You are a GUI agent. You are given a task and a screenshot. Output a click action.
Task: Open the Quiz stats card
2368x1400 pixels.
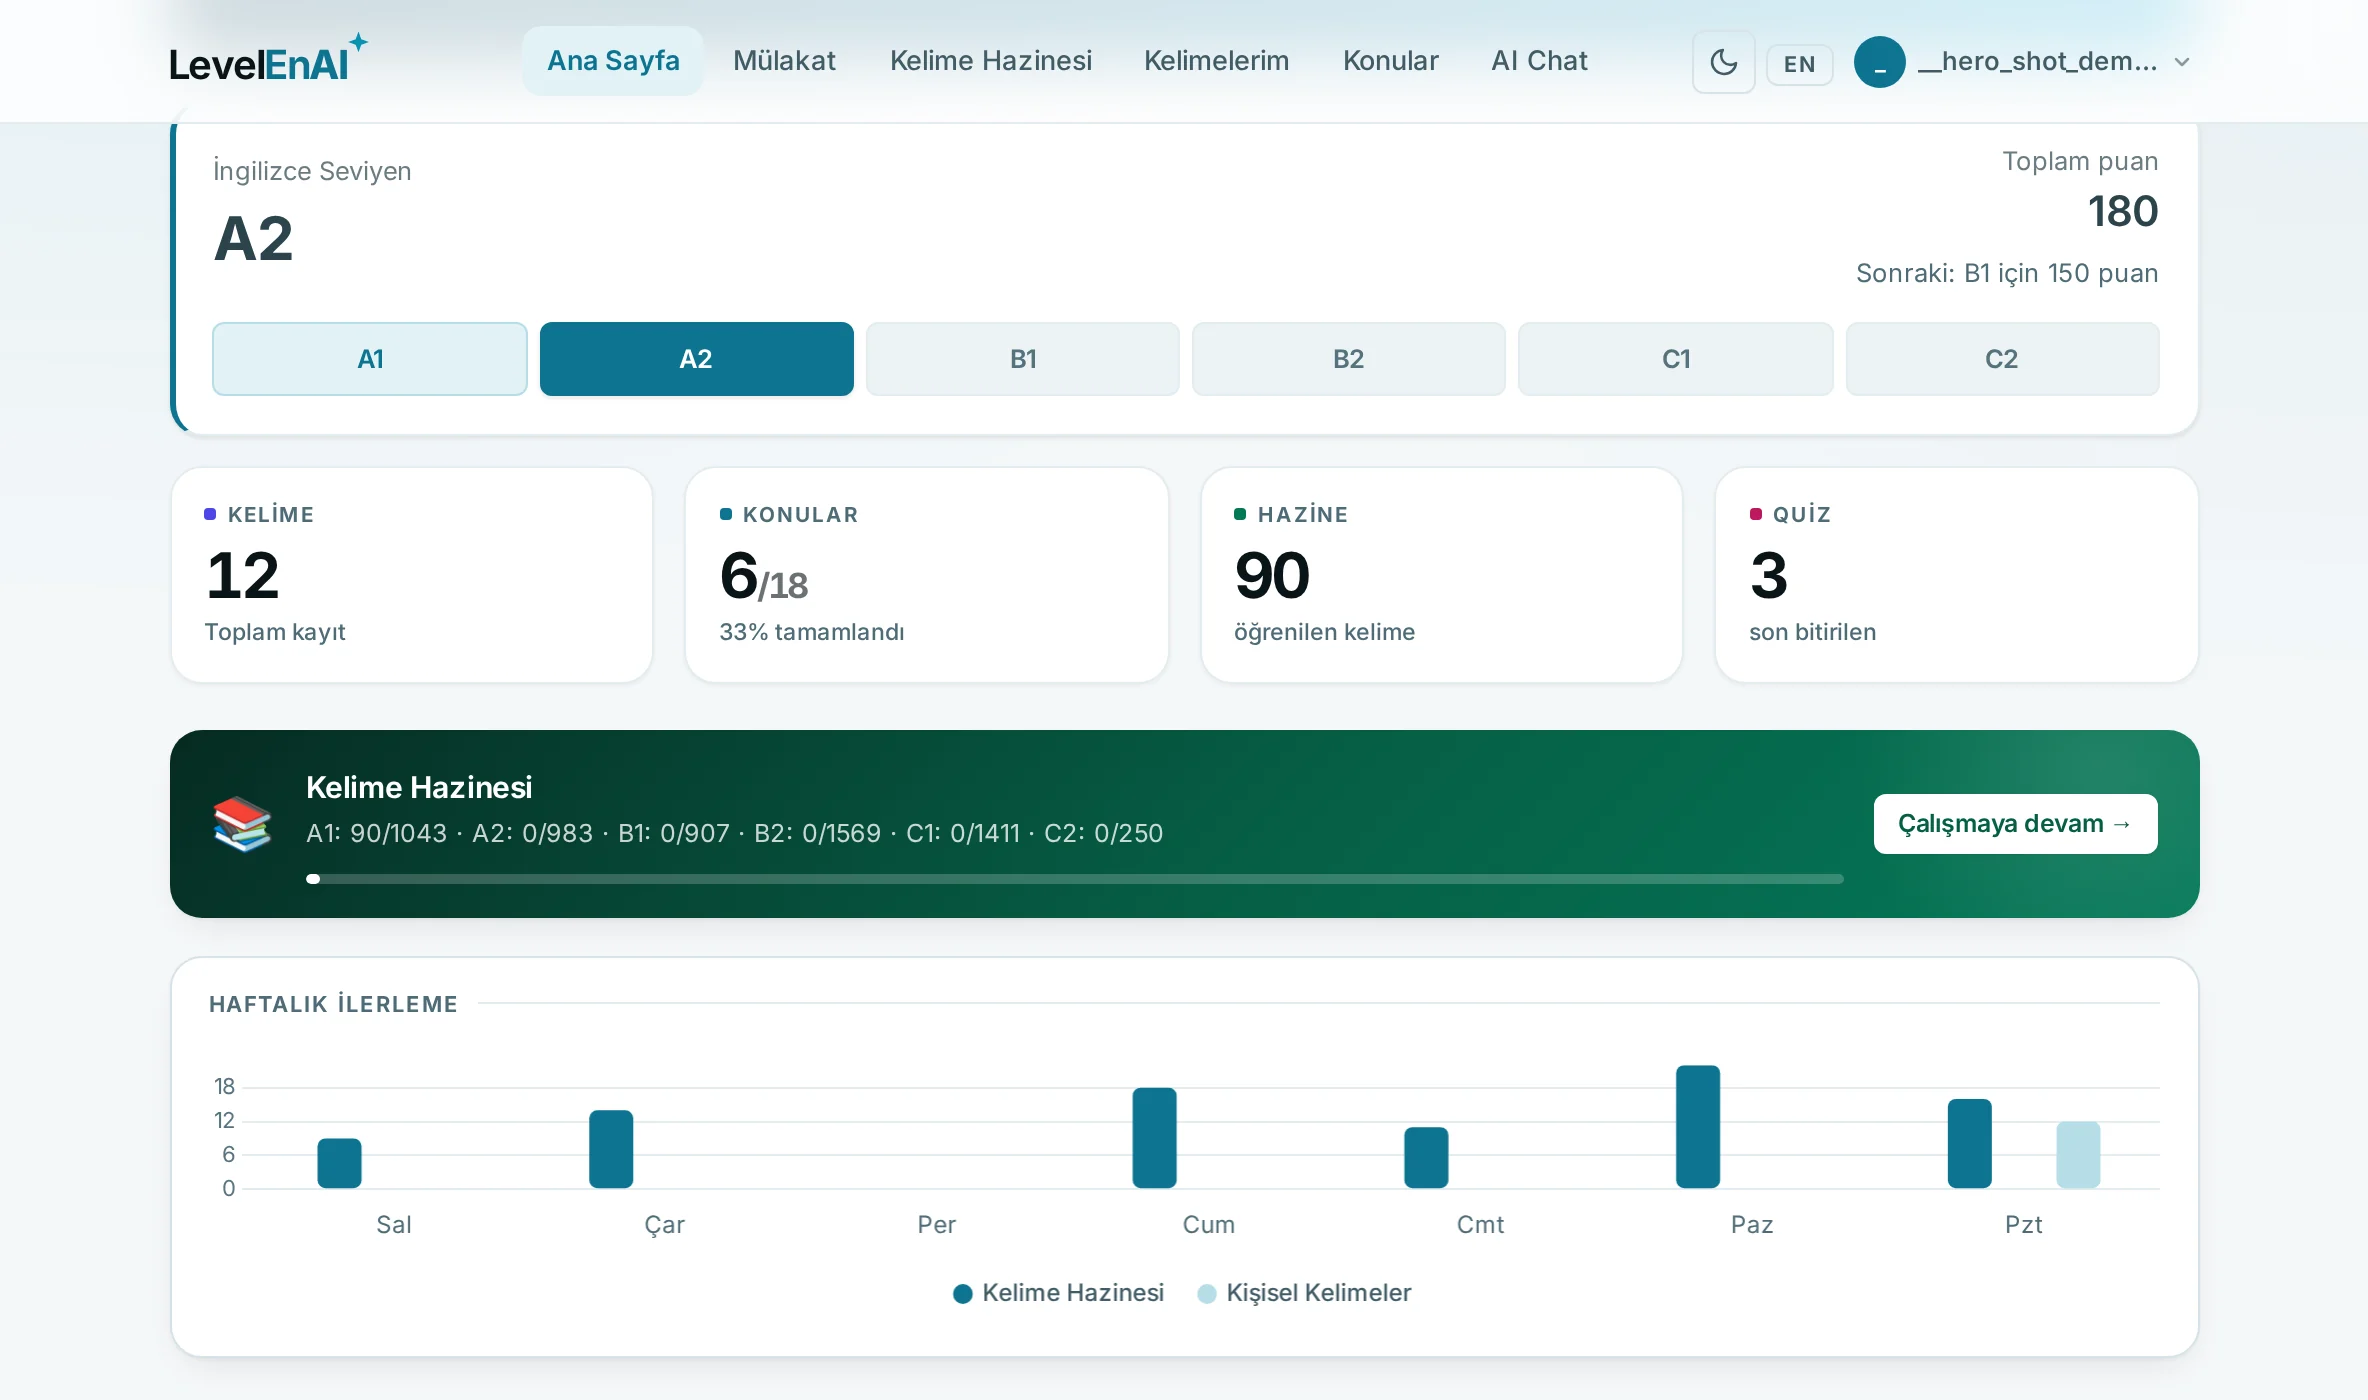tap(1956, 575)
